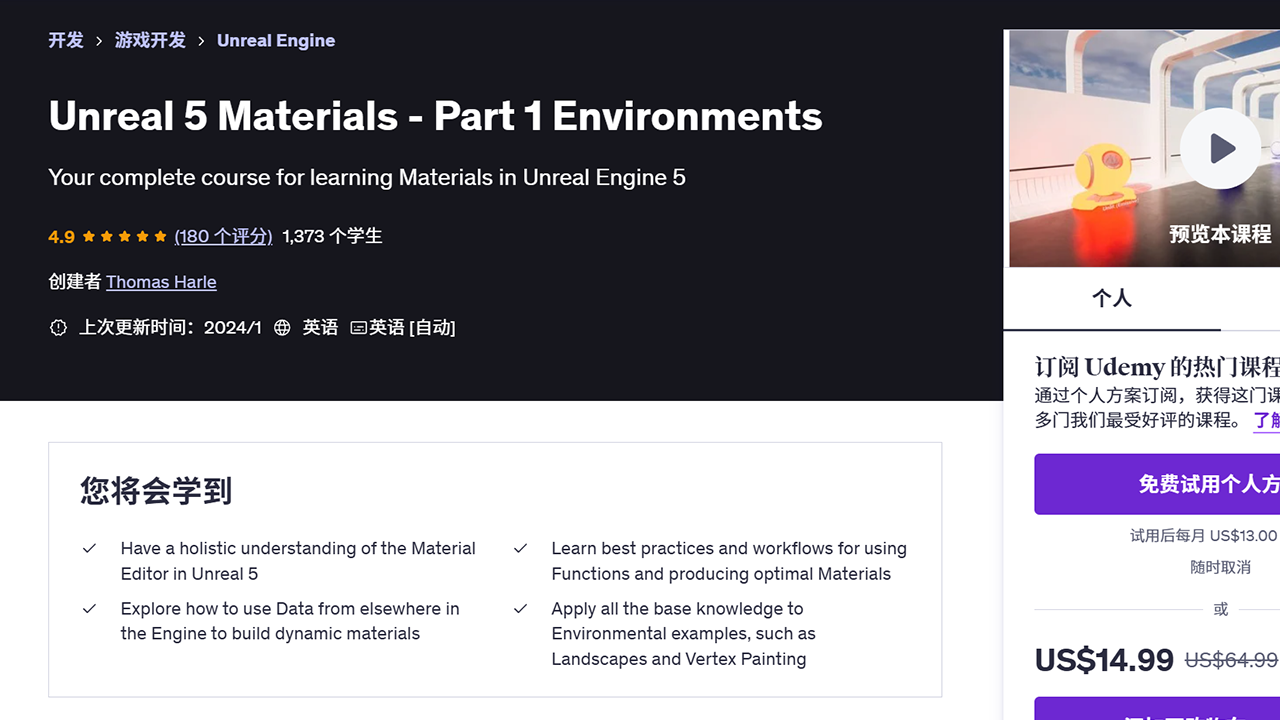1280x720 pixels.
Task: Click the last orange rating star
Action: [x=160, y=236]
